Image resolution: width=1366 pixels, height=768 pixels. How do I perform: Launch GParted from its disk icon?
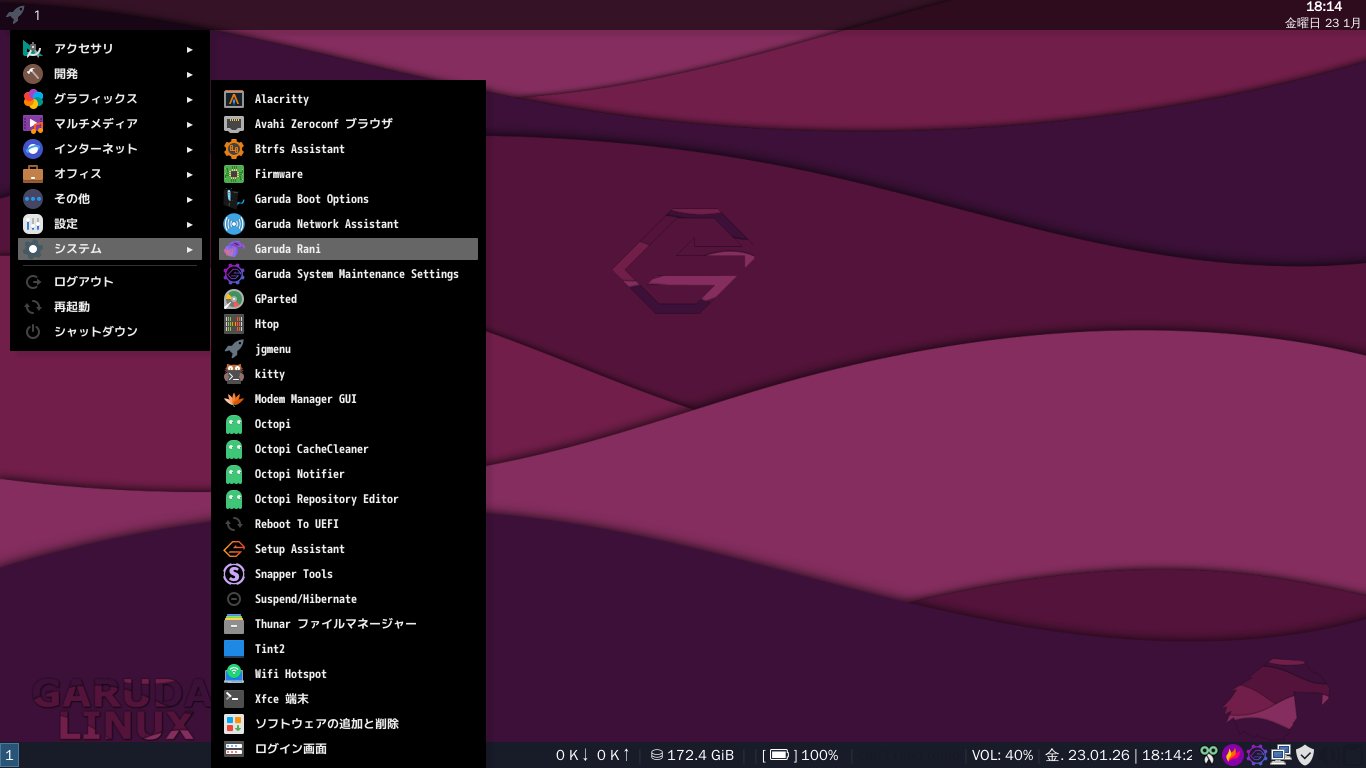pos(234,299)
